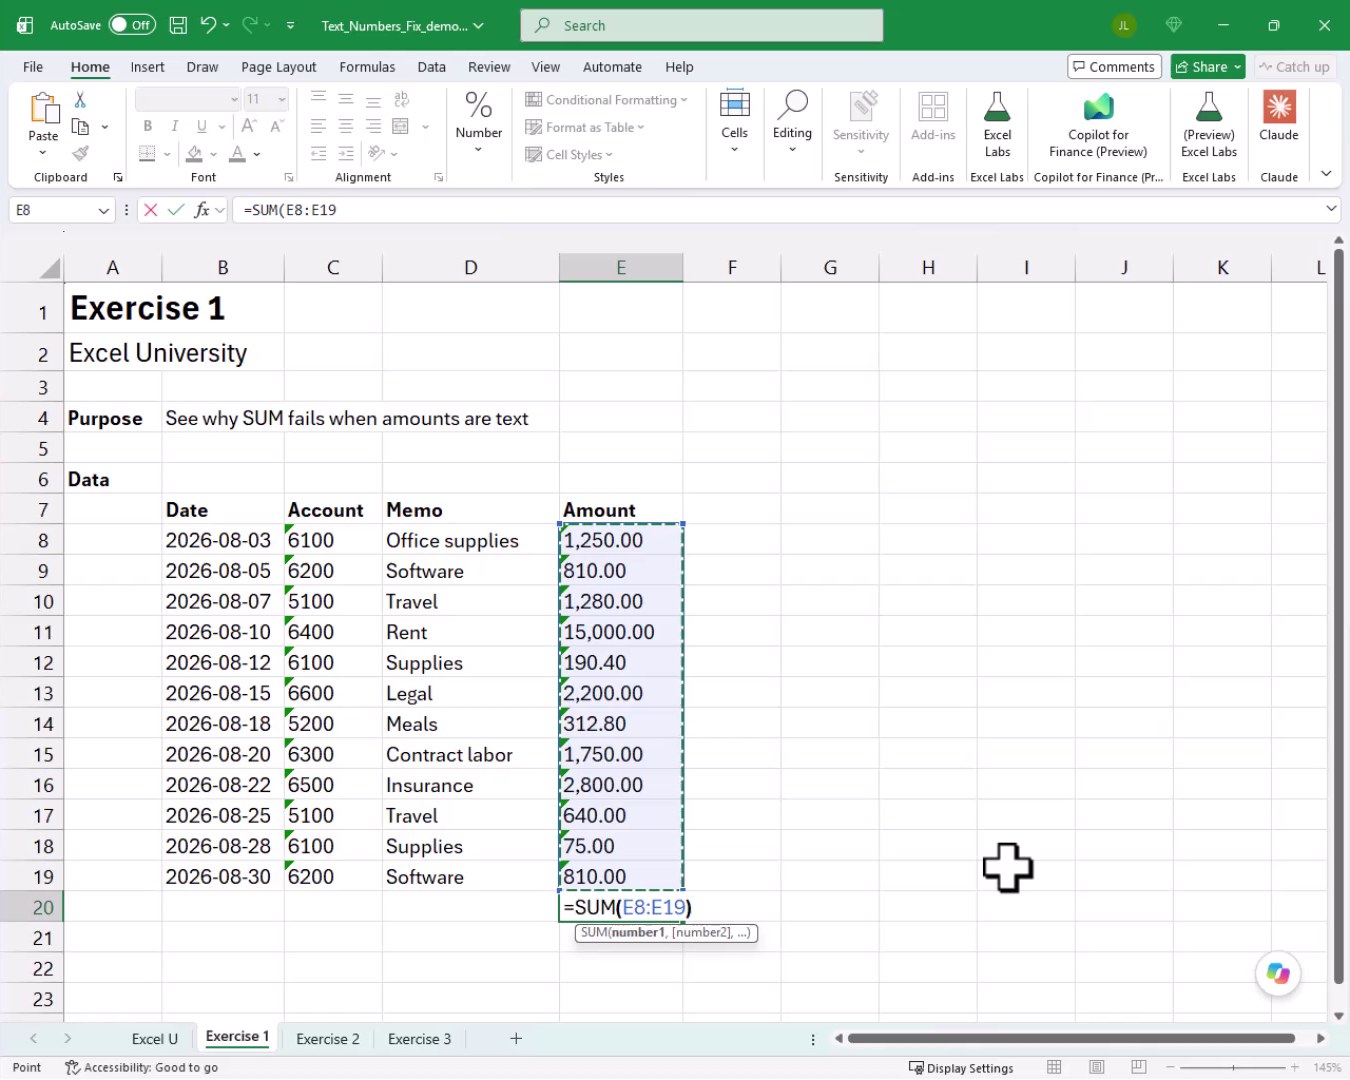
Task: Open Display Settings in status bar
Action: (x=961, y=1067)
